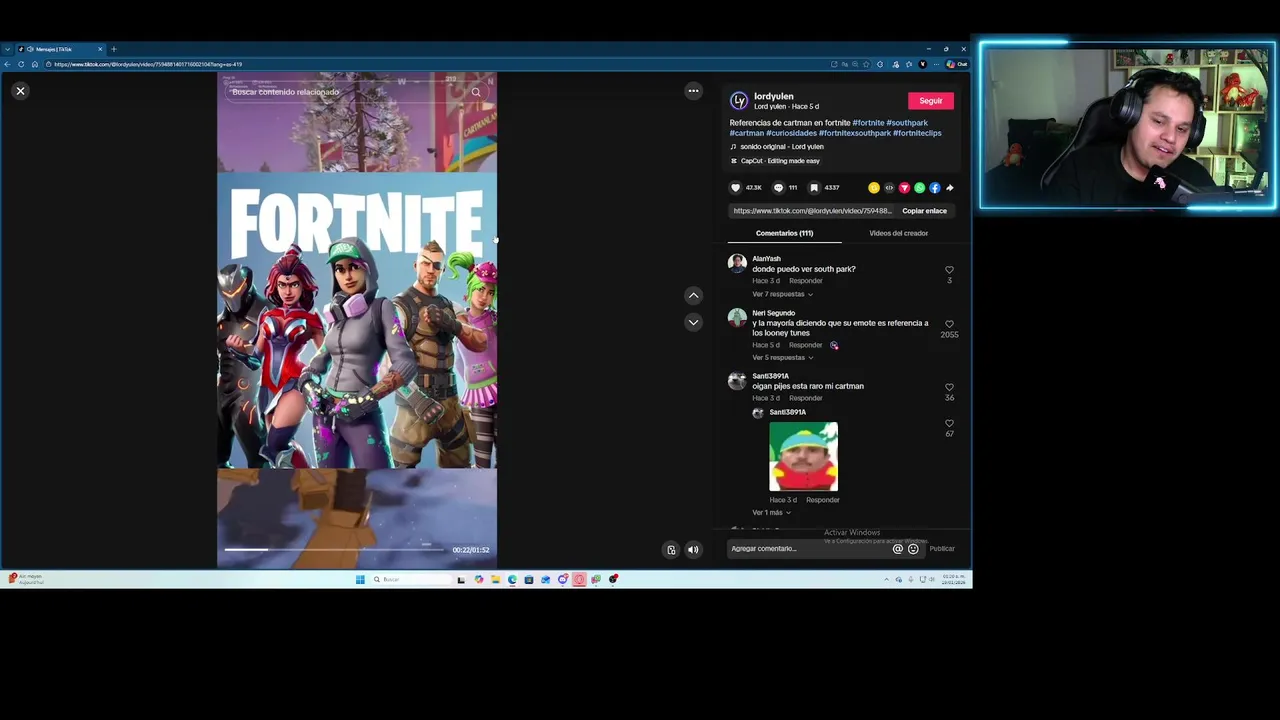The height and width of the screenshot is (720, 1280).
Task: Click Publicar to post comment
Action: point(942,549)
